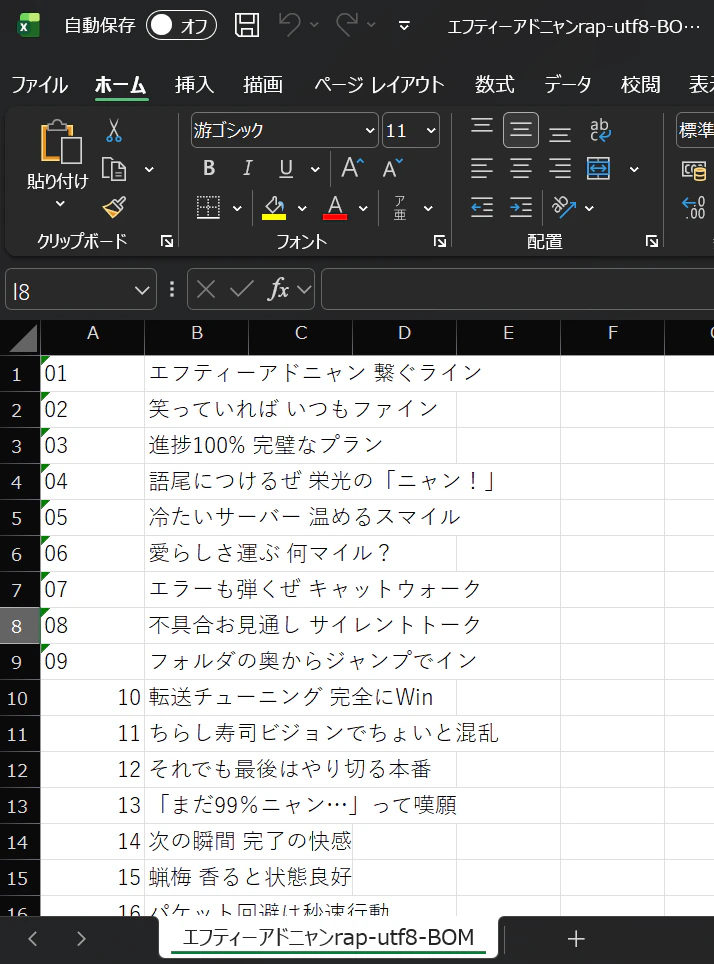Click the Insert Function fx icon
This screenshot has width=714, height=964.
tap(278, 288)
